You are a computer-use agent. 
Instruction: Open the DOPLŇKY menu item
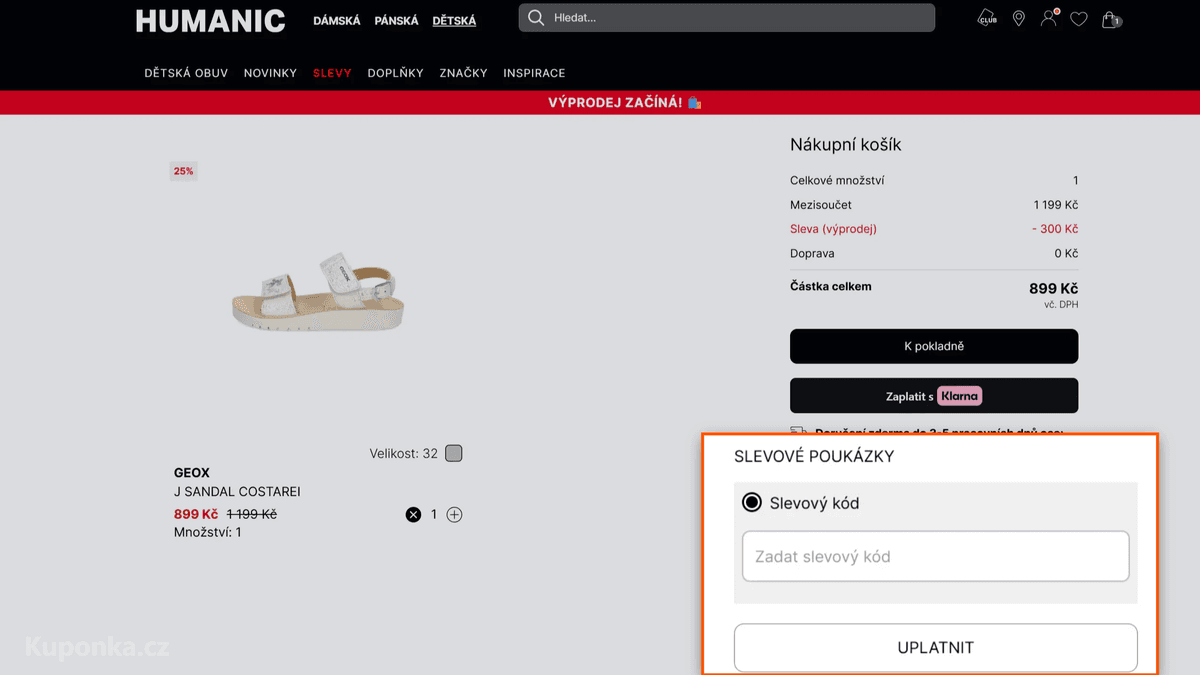395,73
